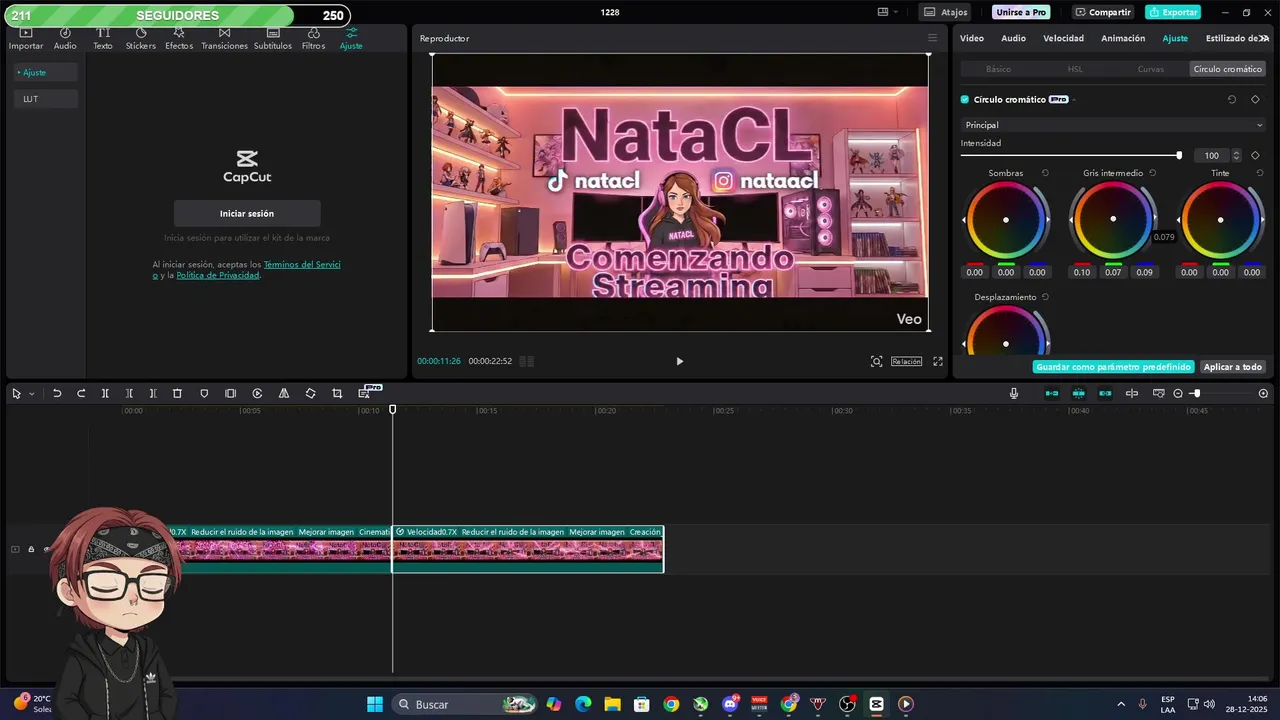Click Aplicar a todo button
Image resolution: width=1280 pixels, height=720 pixels.
coord(1233,367)
